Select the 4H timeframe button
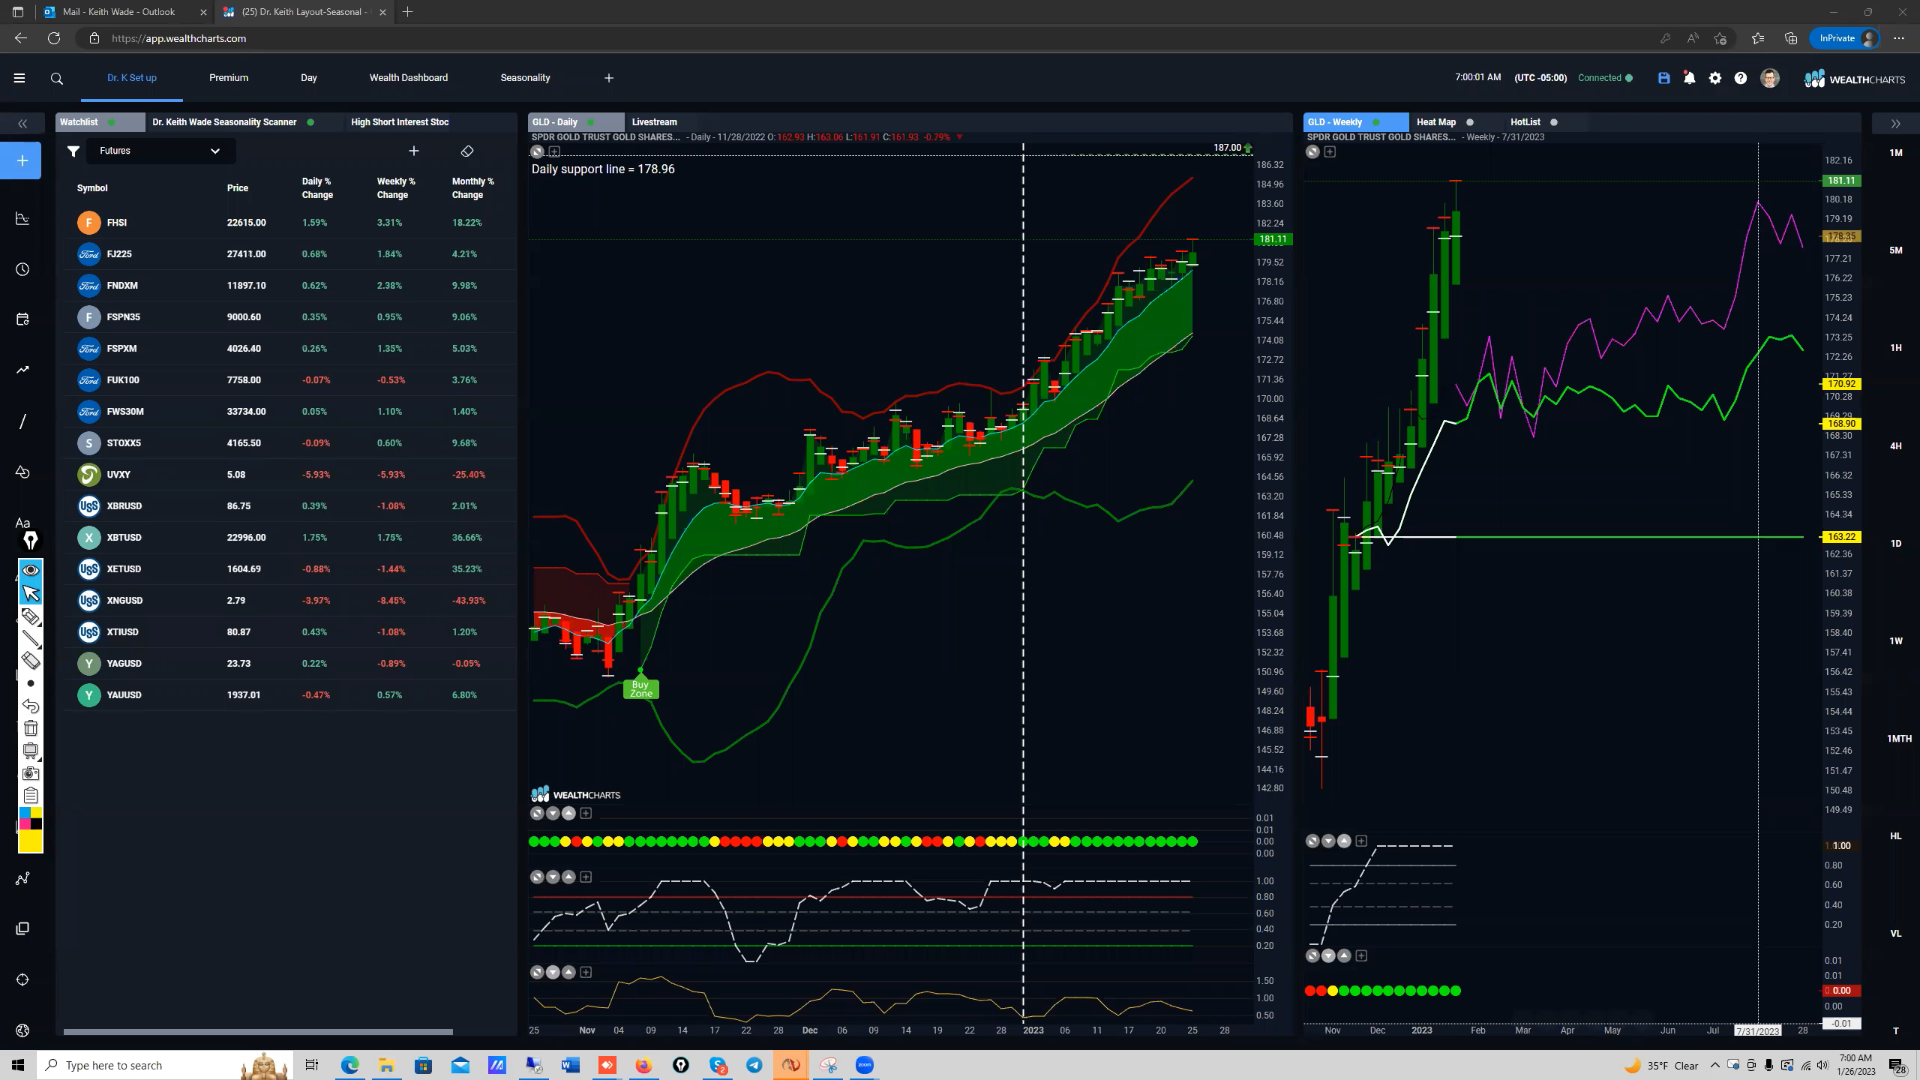Image resolution: width=1920 pixels, height=1080 pixels. click(1896, 446)
